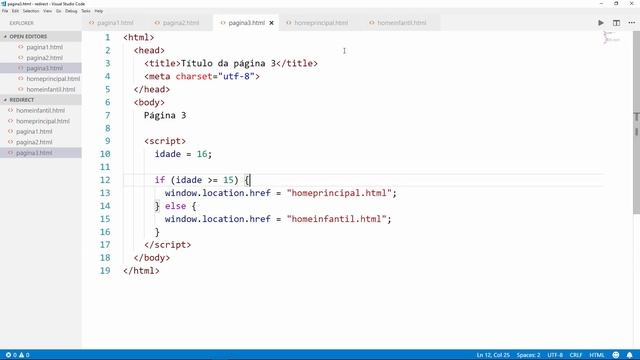Click the feedback smiley icon in status bar

(616, 355)
